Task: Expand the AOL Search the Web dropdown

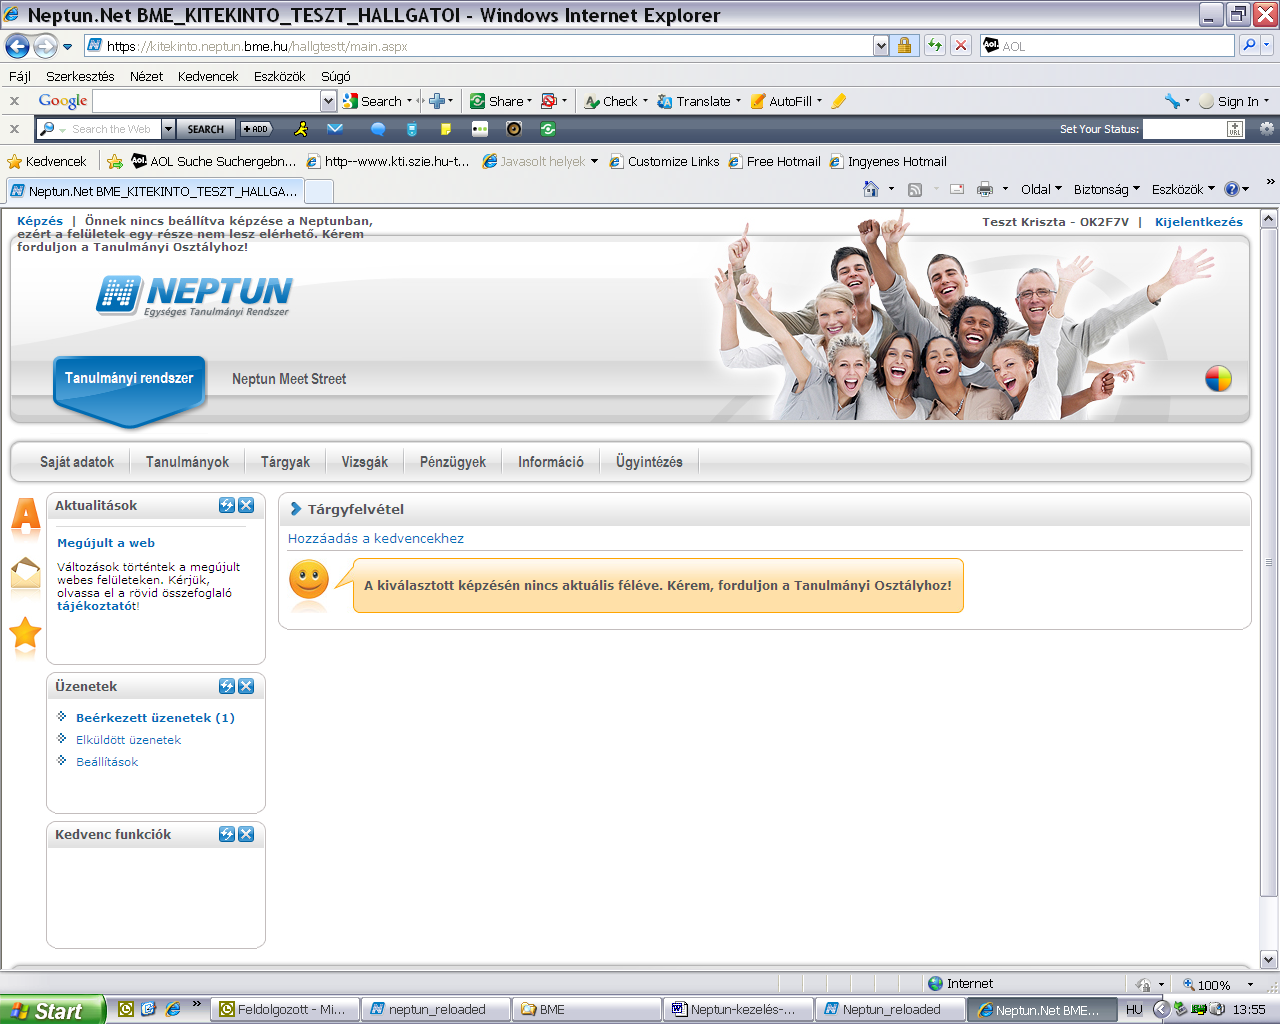Action: (x=168, y=129)
